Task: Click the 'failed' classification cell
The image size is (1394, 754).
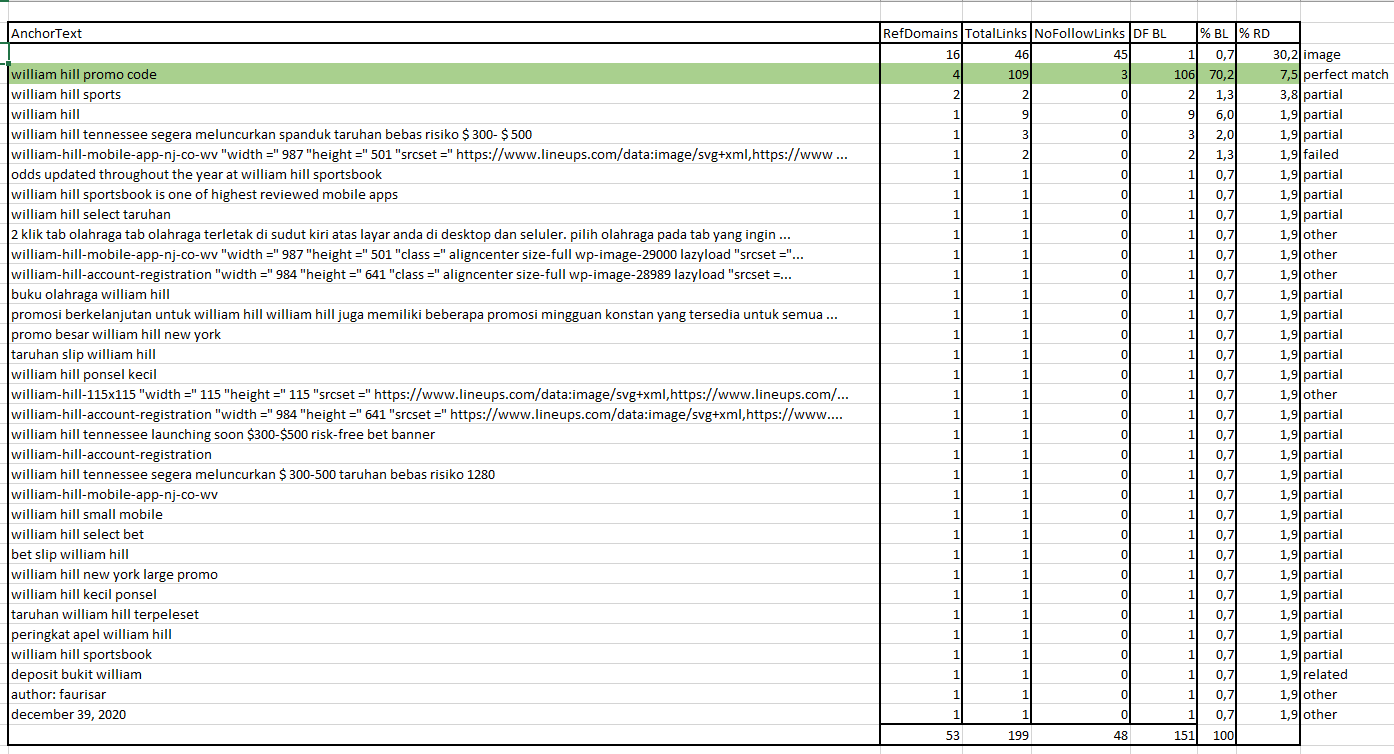Action: pos(1321,154)
